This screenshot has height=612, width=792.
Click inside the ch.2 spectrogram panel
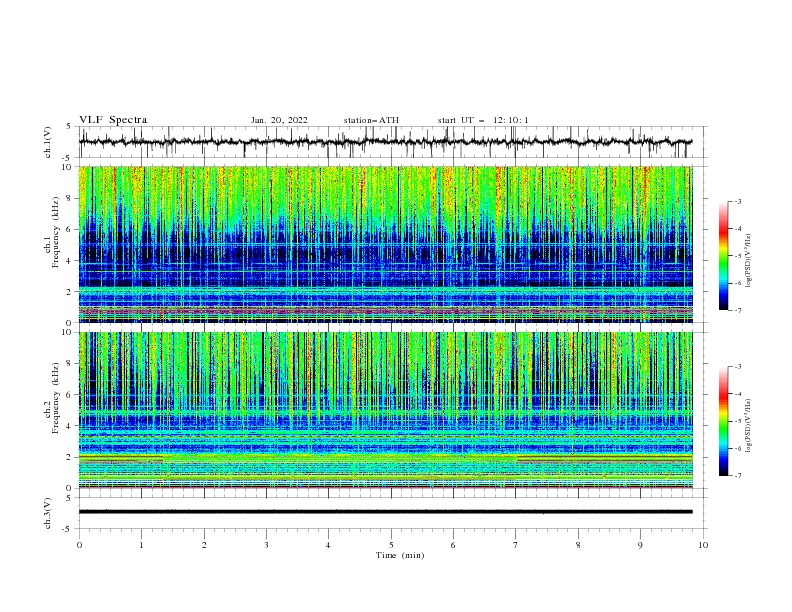385,410
